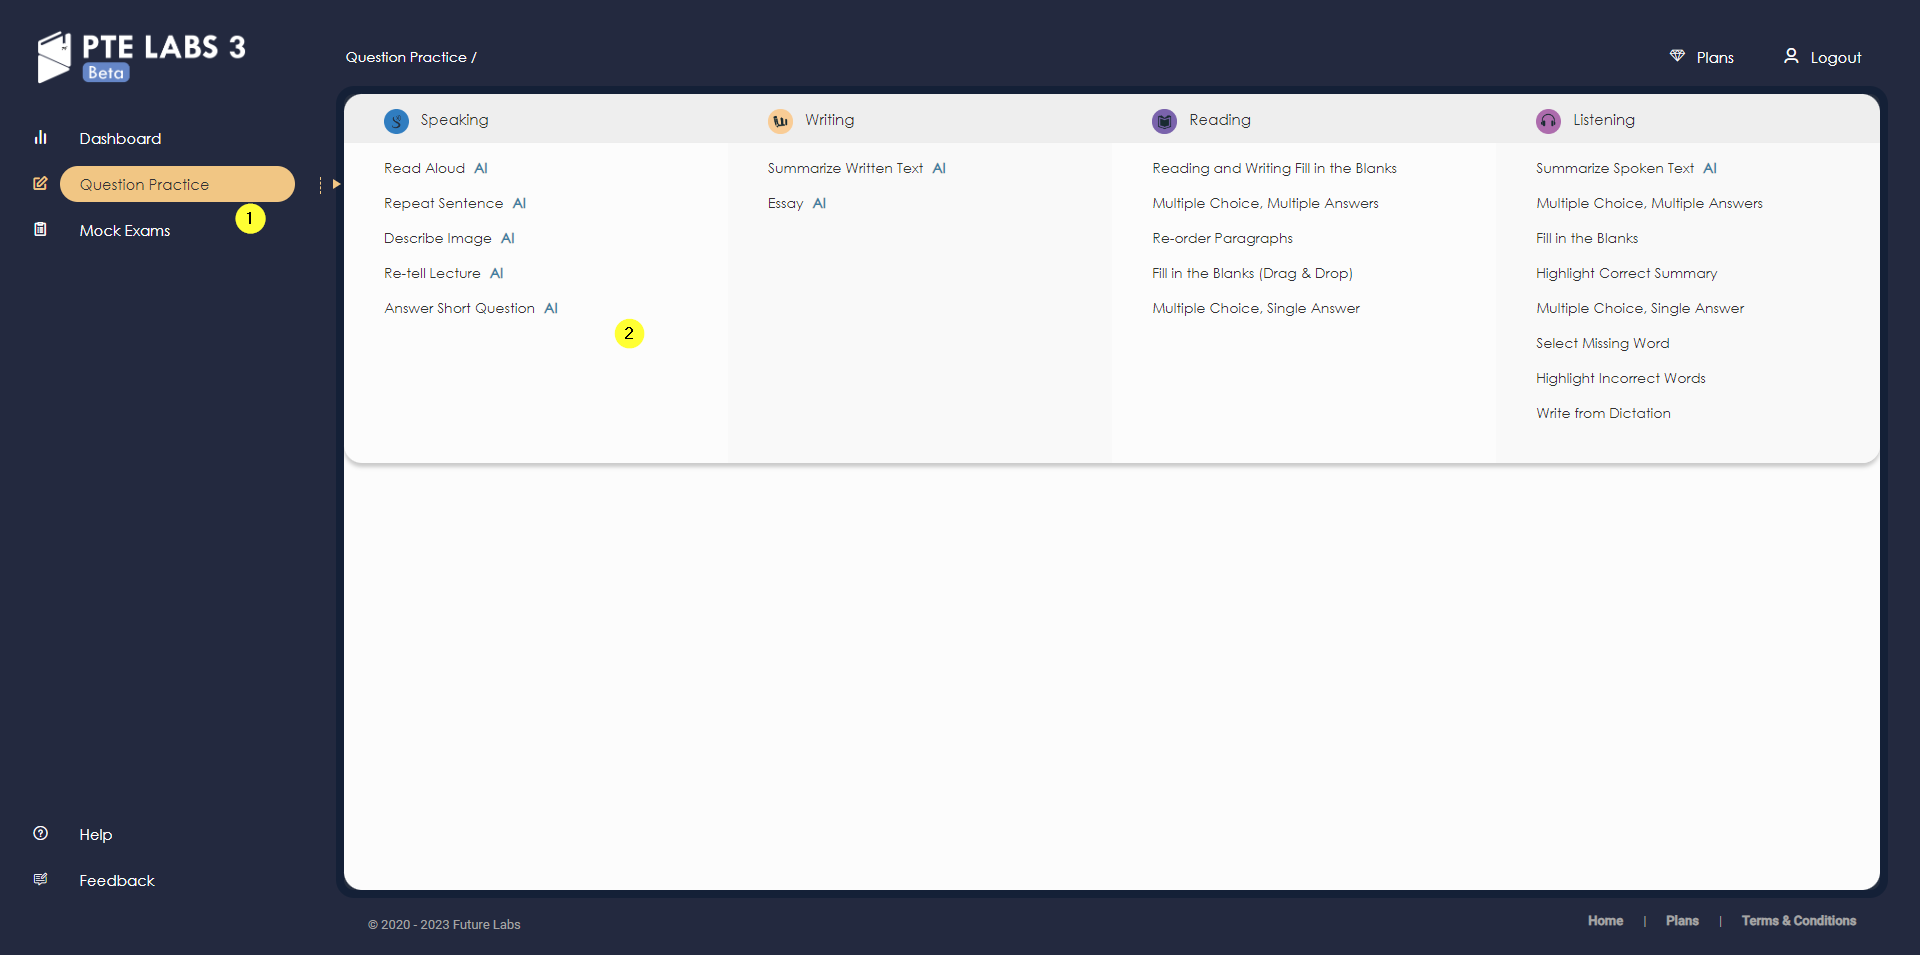
Task: Open Plans in the top bar
Action: click(x=1715, y=58)
